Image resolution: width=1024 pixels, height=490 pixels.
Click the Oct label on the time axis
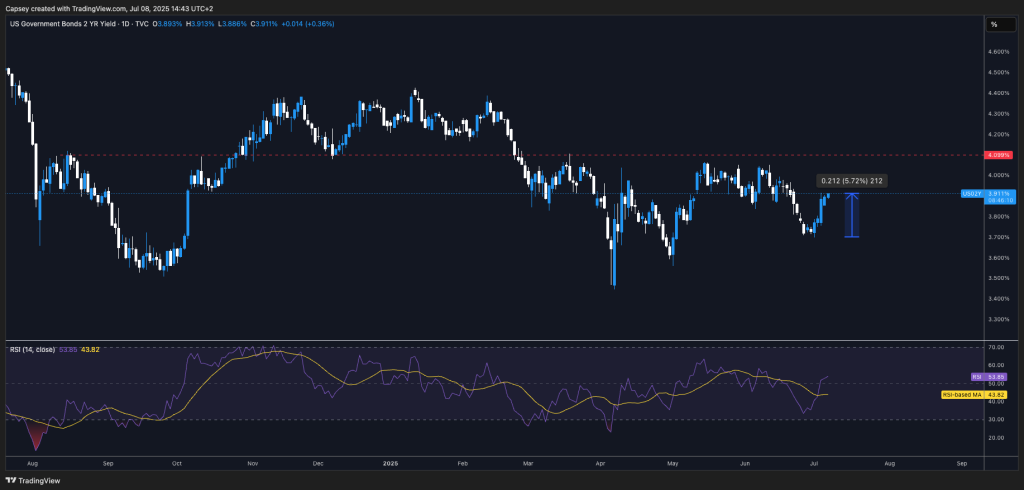click(x=176, y=465)
